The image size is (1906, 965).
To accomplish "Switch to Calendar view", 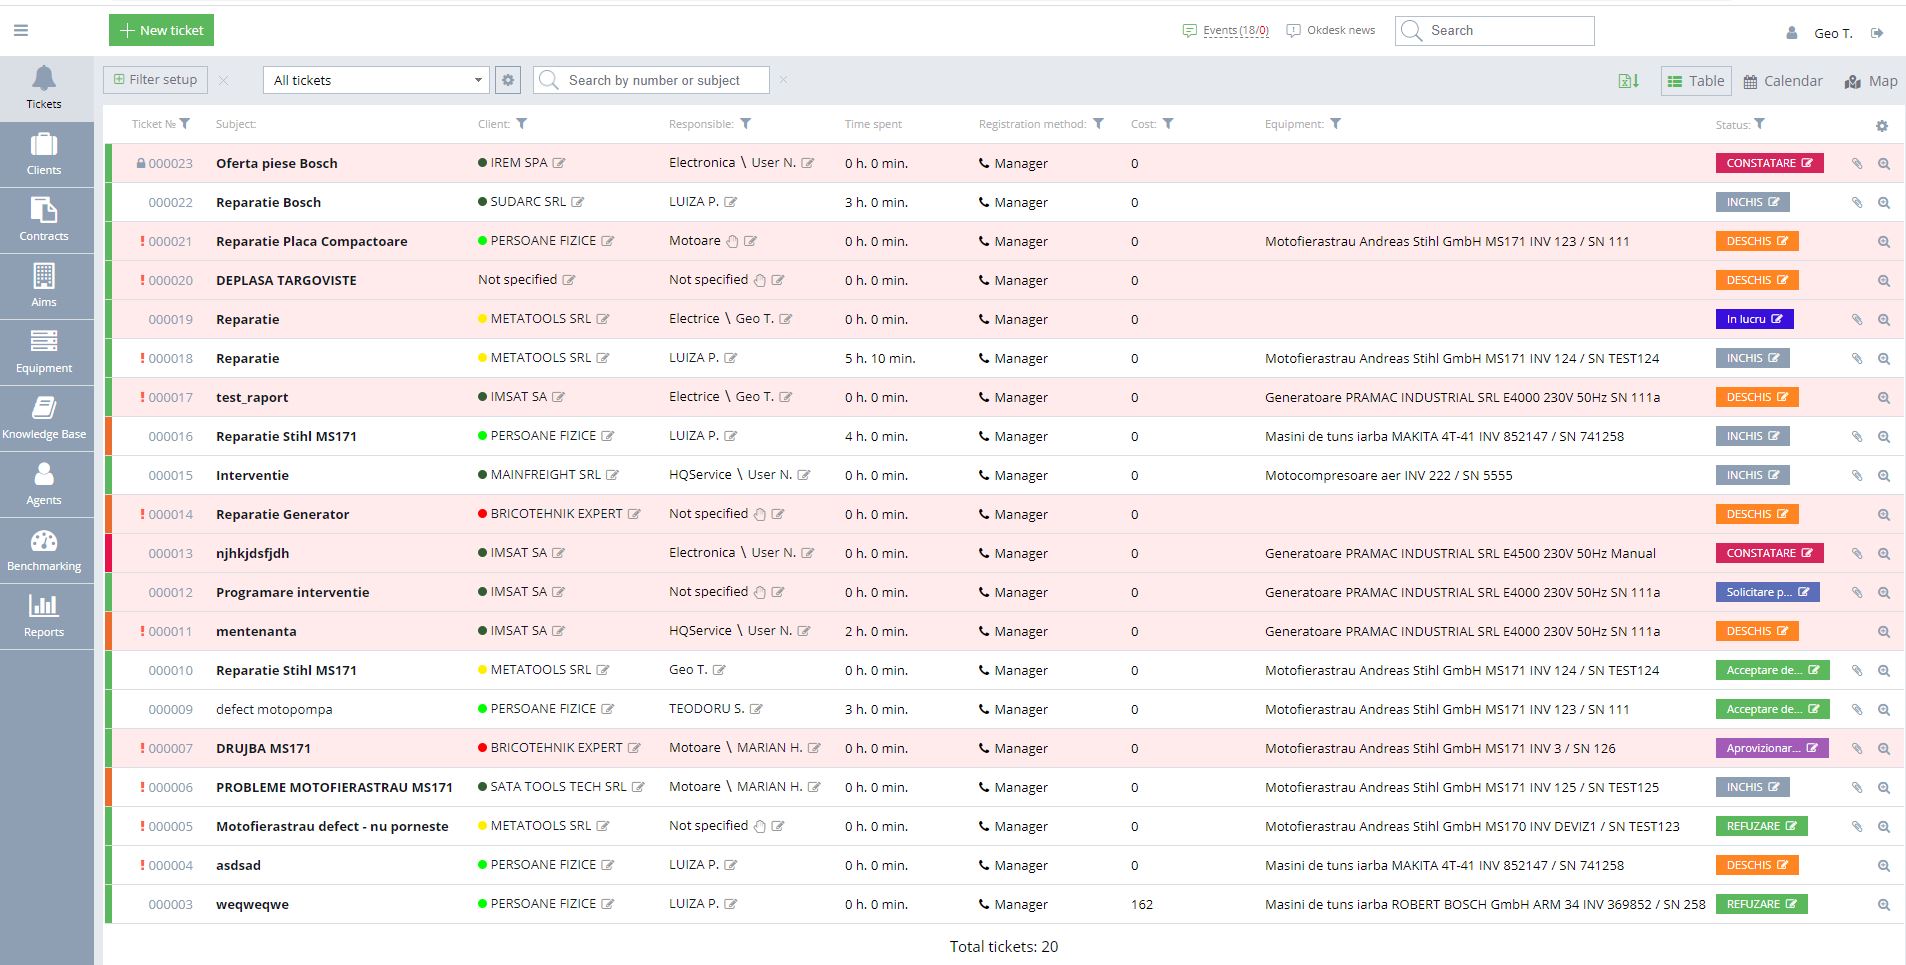I will coord(1782,81).
